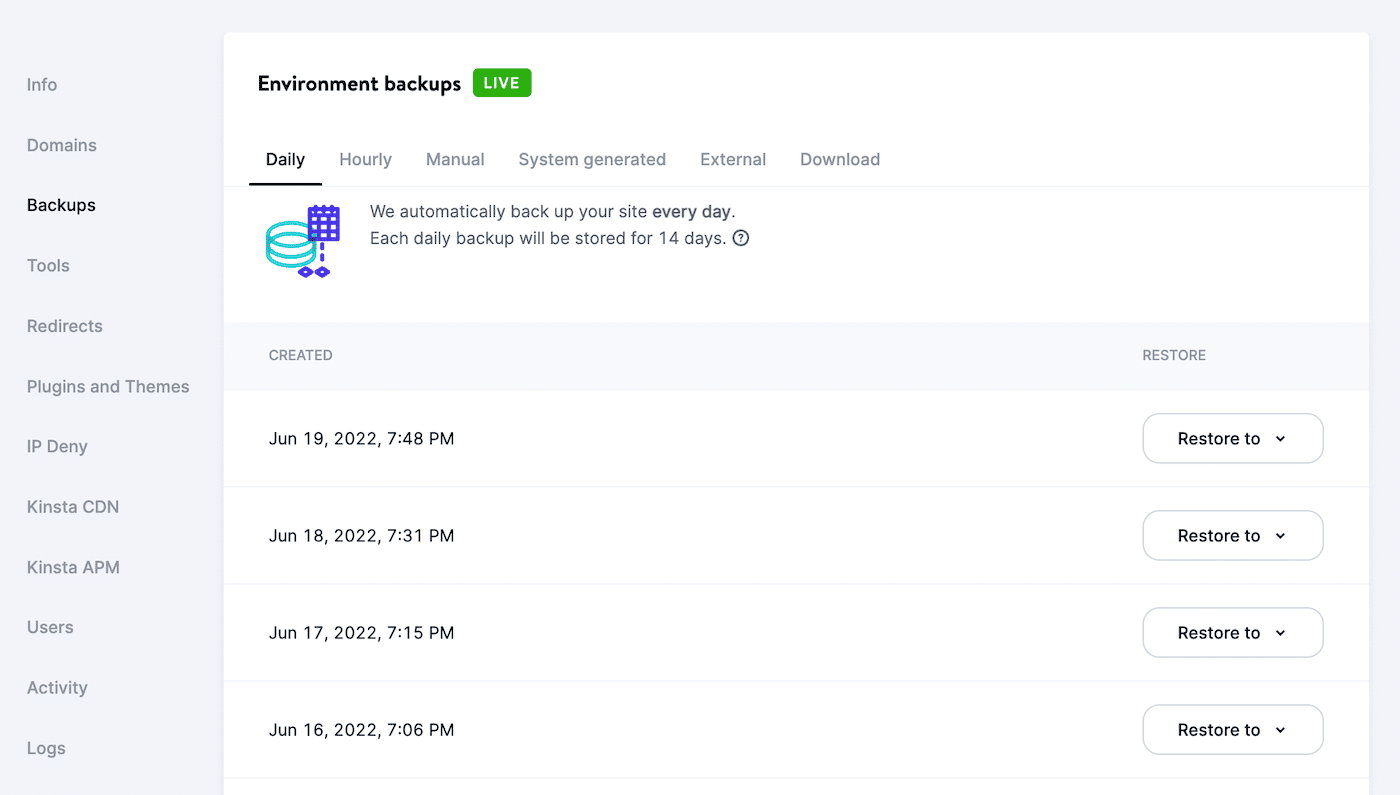Open Restore to menu for Jun 17 backup
Screen dimensions: 1400x795
click(x=1232, y=632)
